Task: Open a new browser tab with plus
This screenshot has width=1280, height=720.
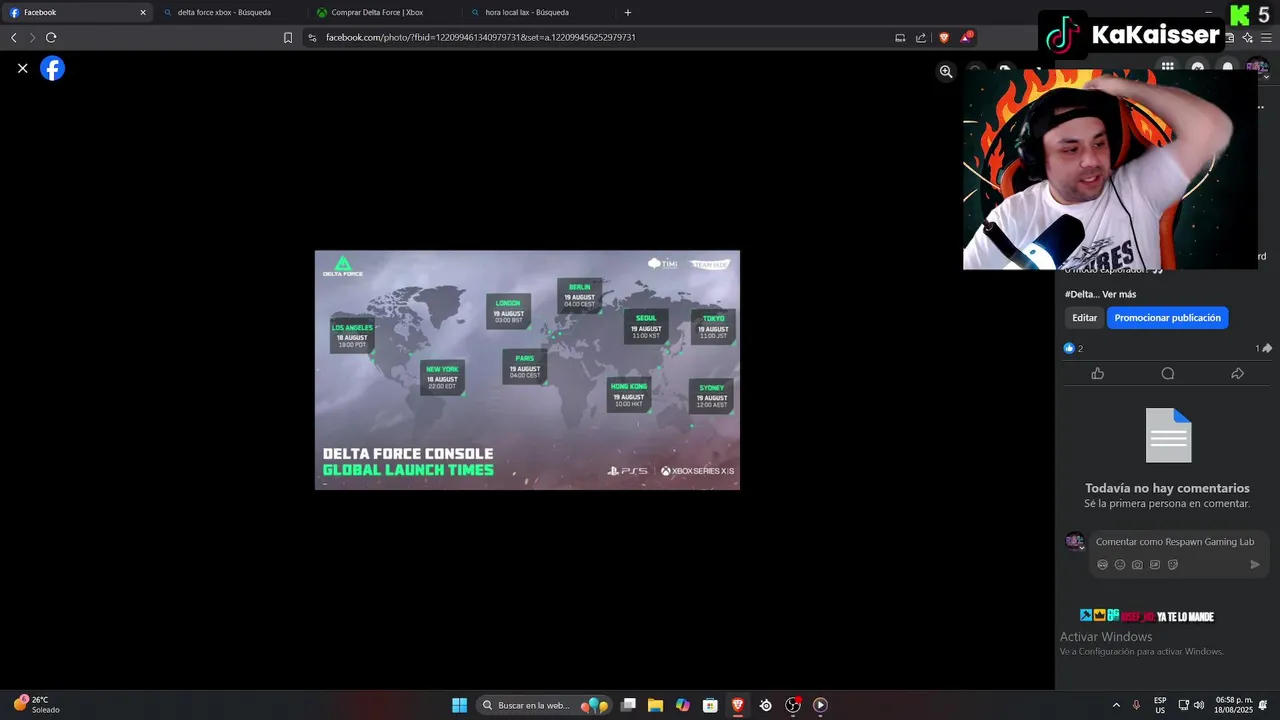Action: coord(628,13)
